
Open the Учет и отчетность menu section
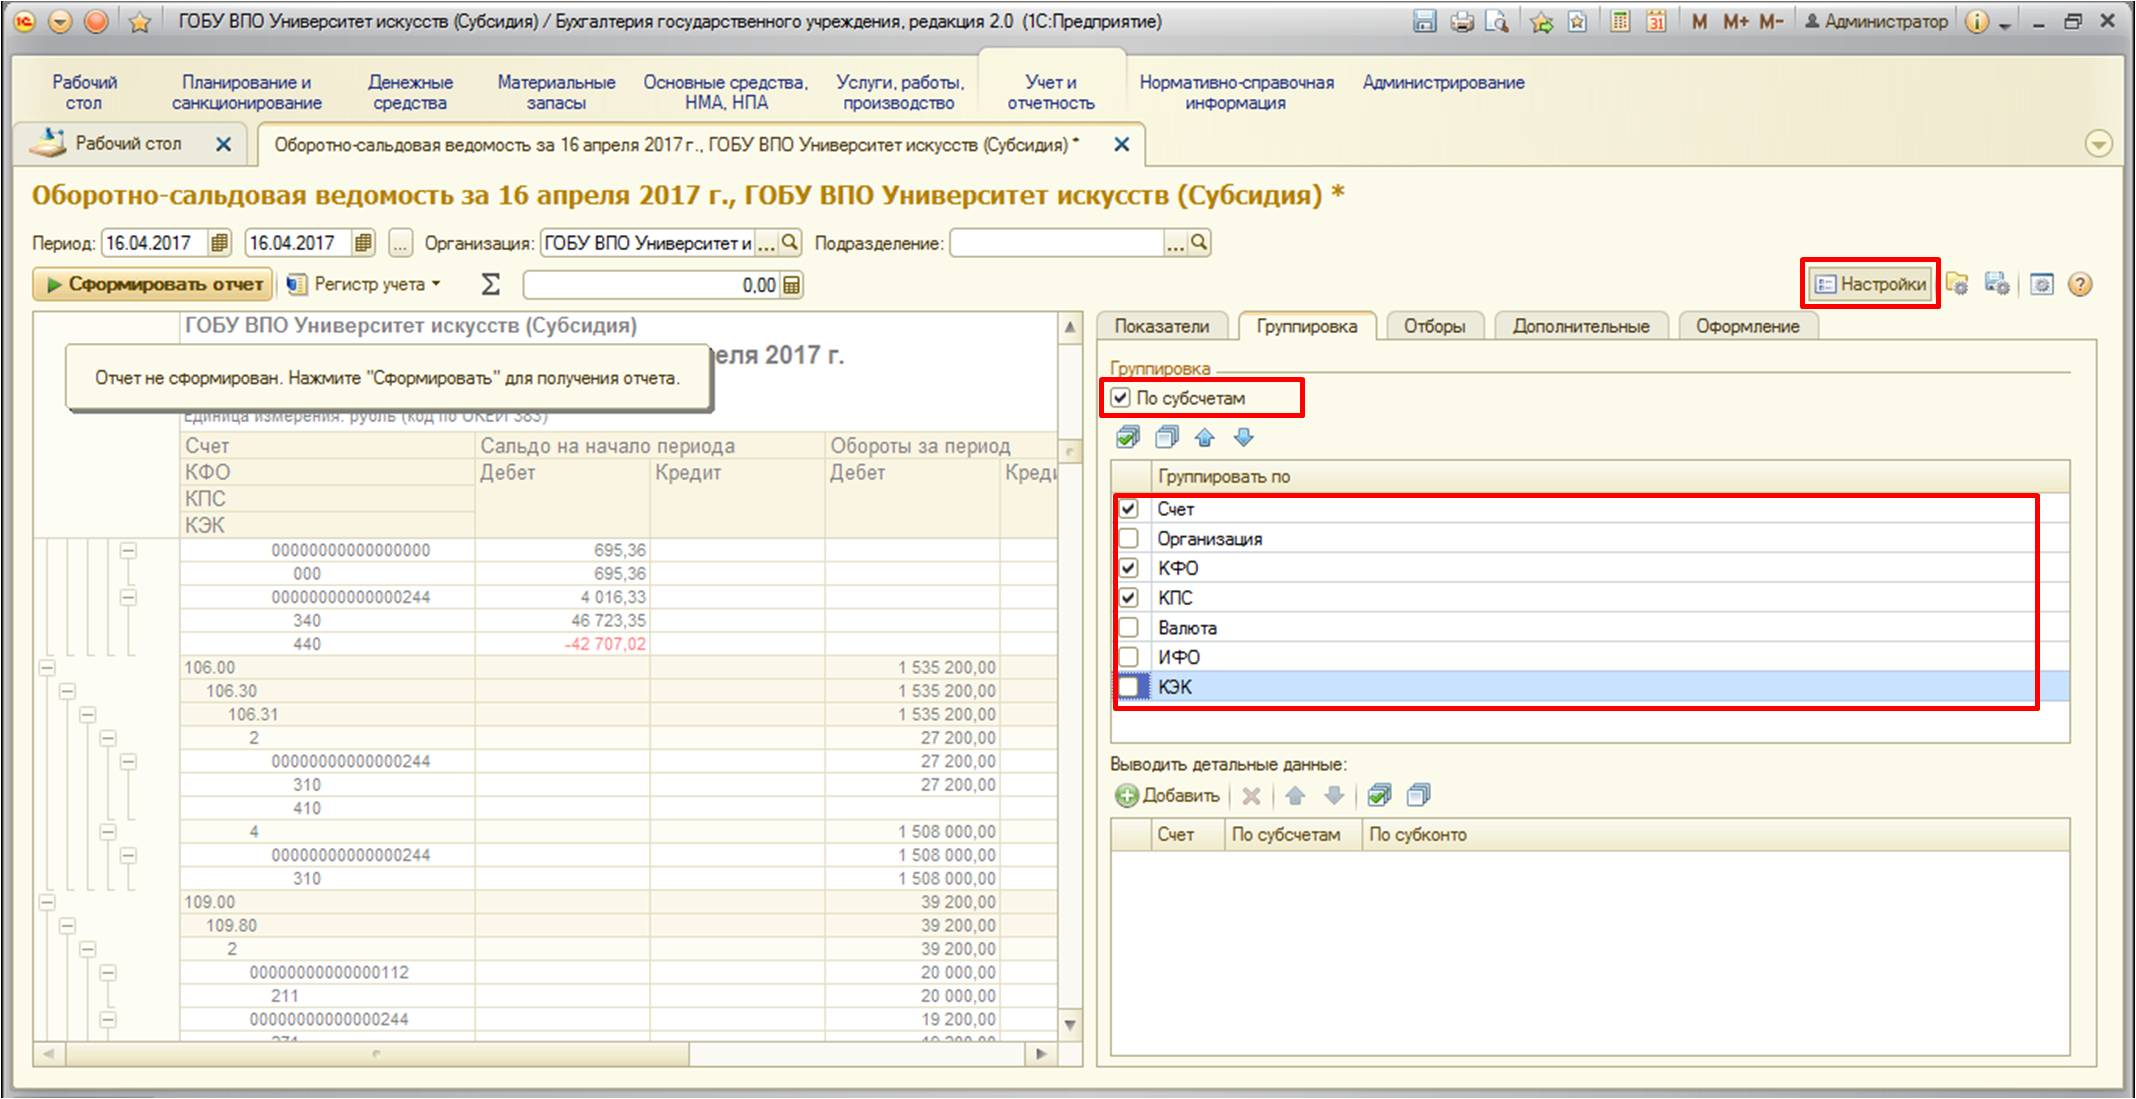[x=1050, y=92]
